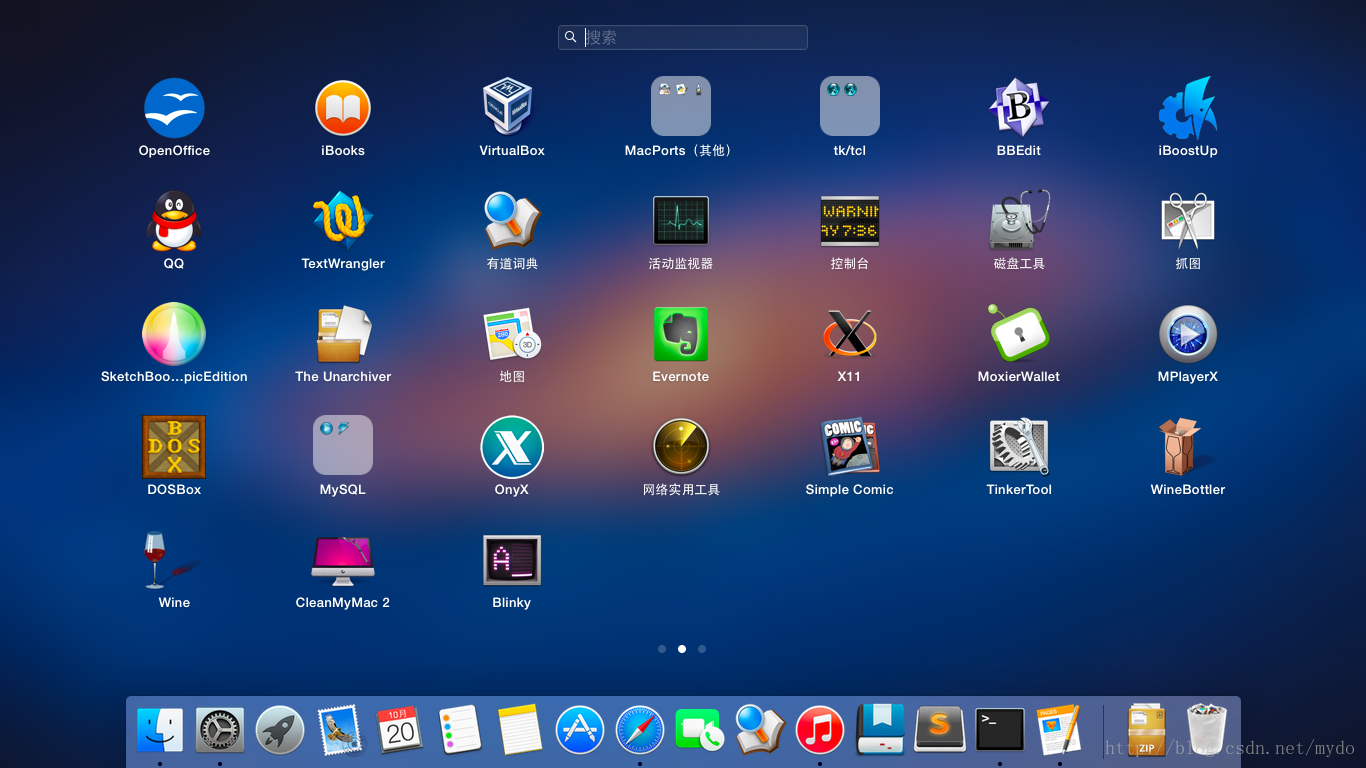
Task: Open 网络实用工具 Network Utility
Action: (681, 447)
